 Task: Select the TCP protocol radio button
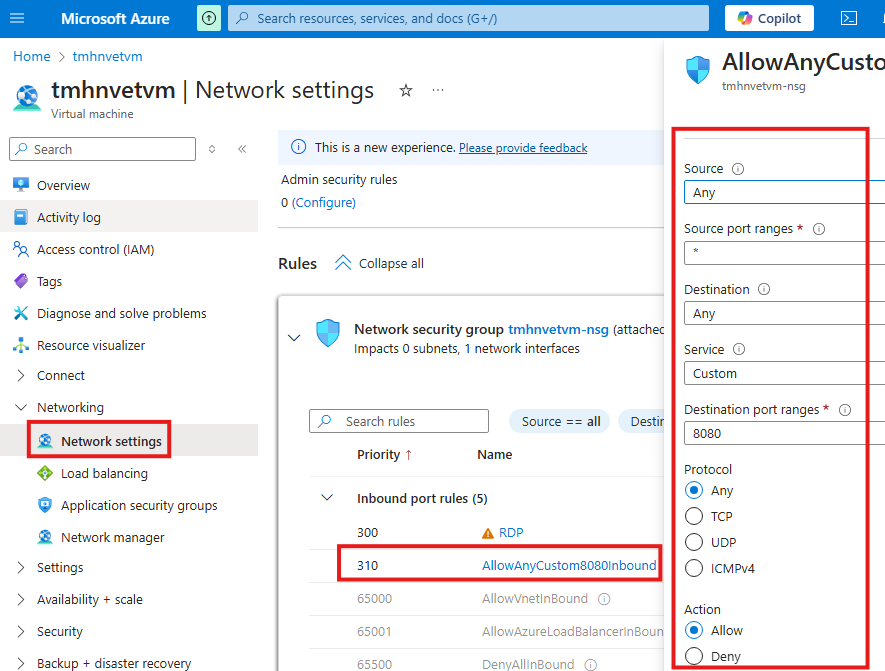point(694,516)
